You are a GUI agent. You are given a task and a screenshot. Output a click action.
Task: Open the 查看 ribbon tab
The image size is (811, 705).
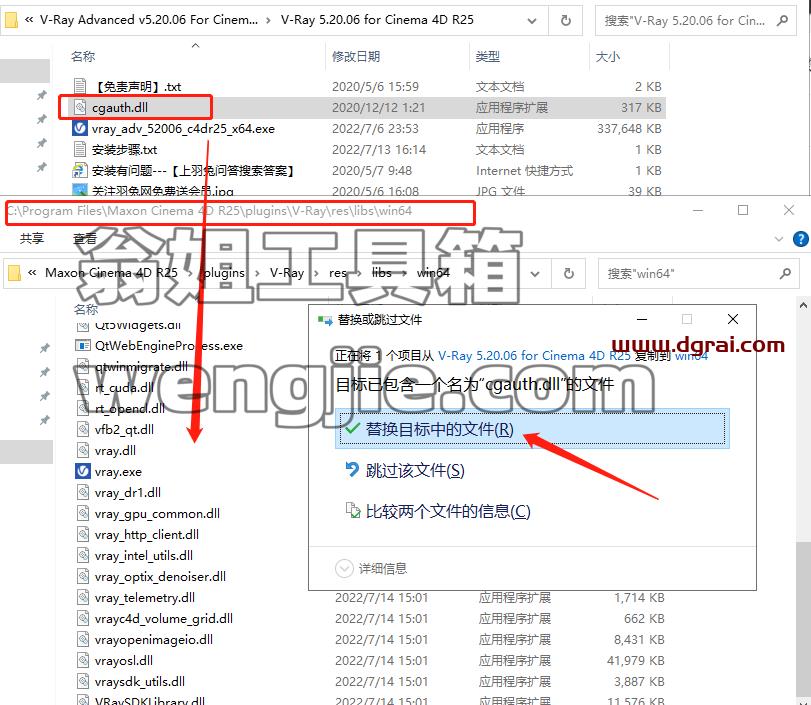85,238
